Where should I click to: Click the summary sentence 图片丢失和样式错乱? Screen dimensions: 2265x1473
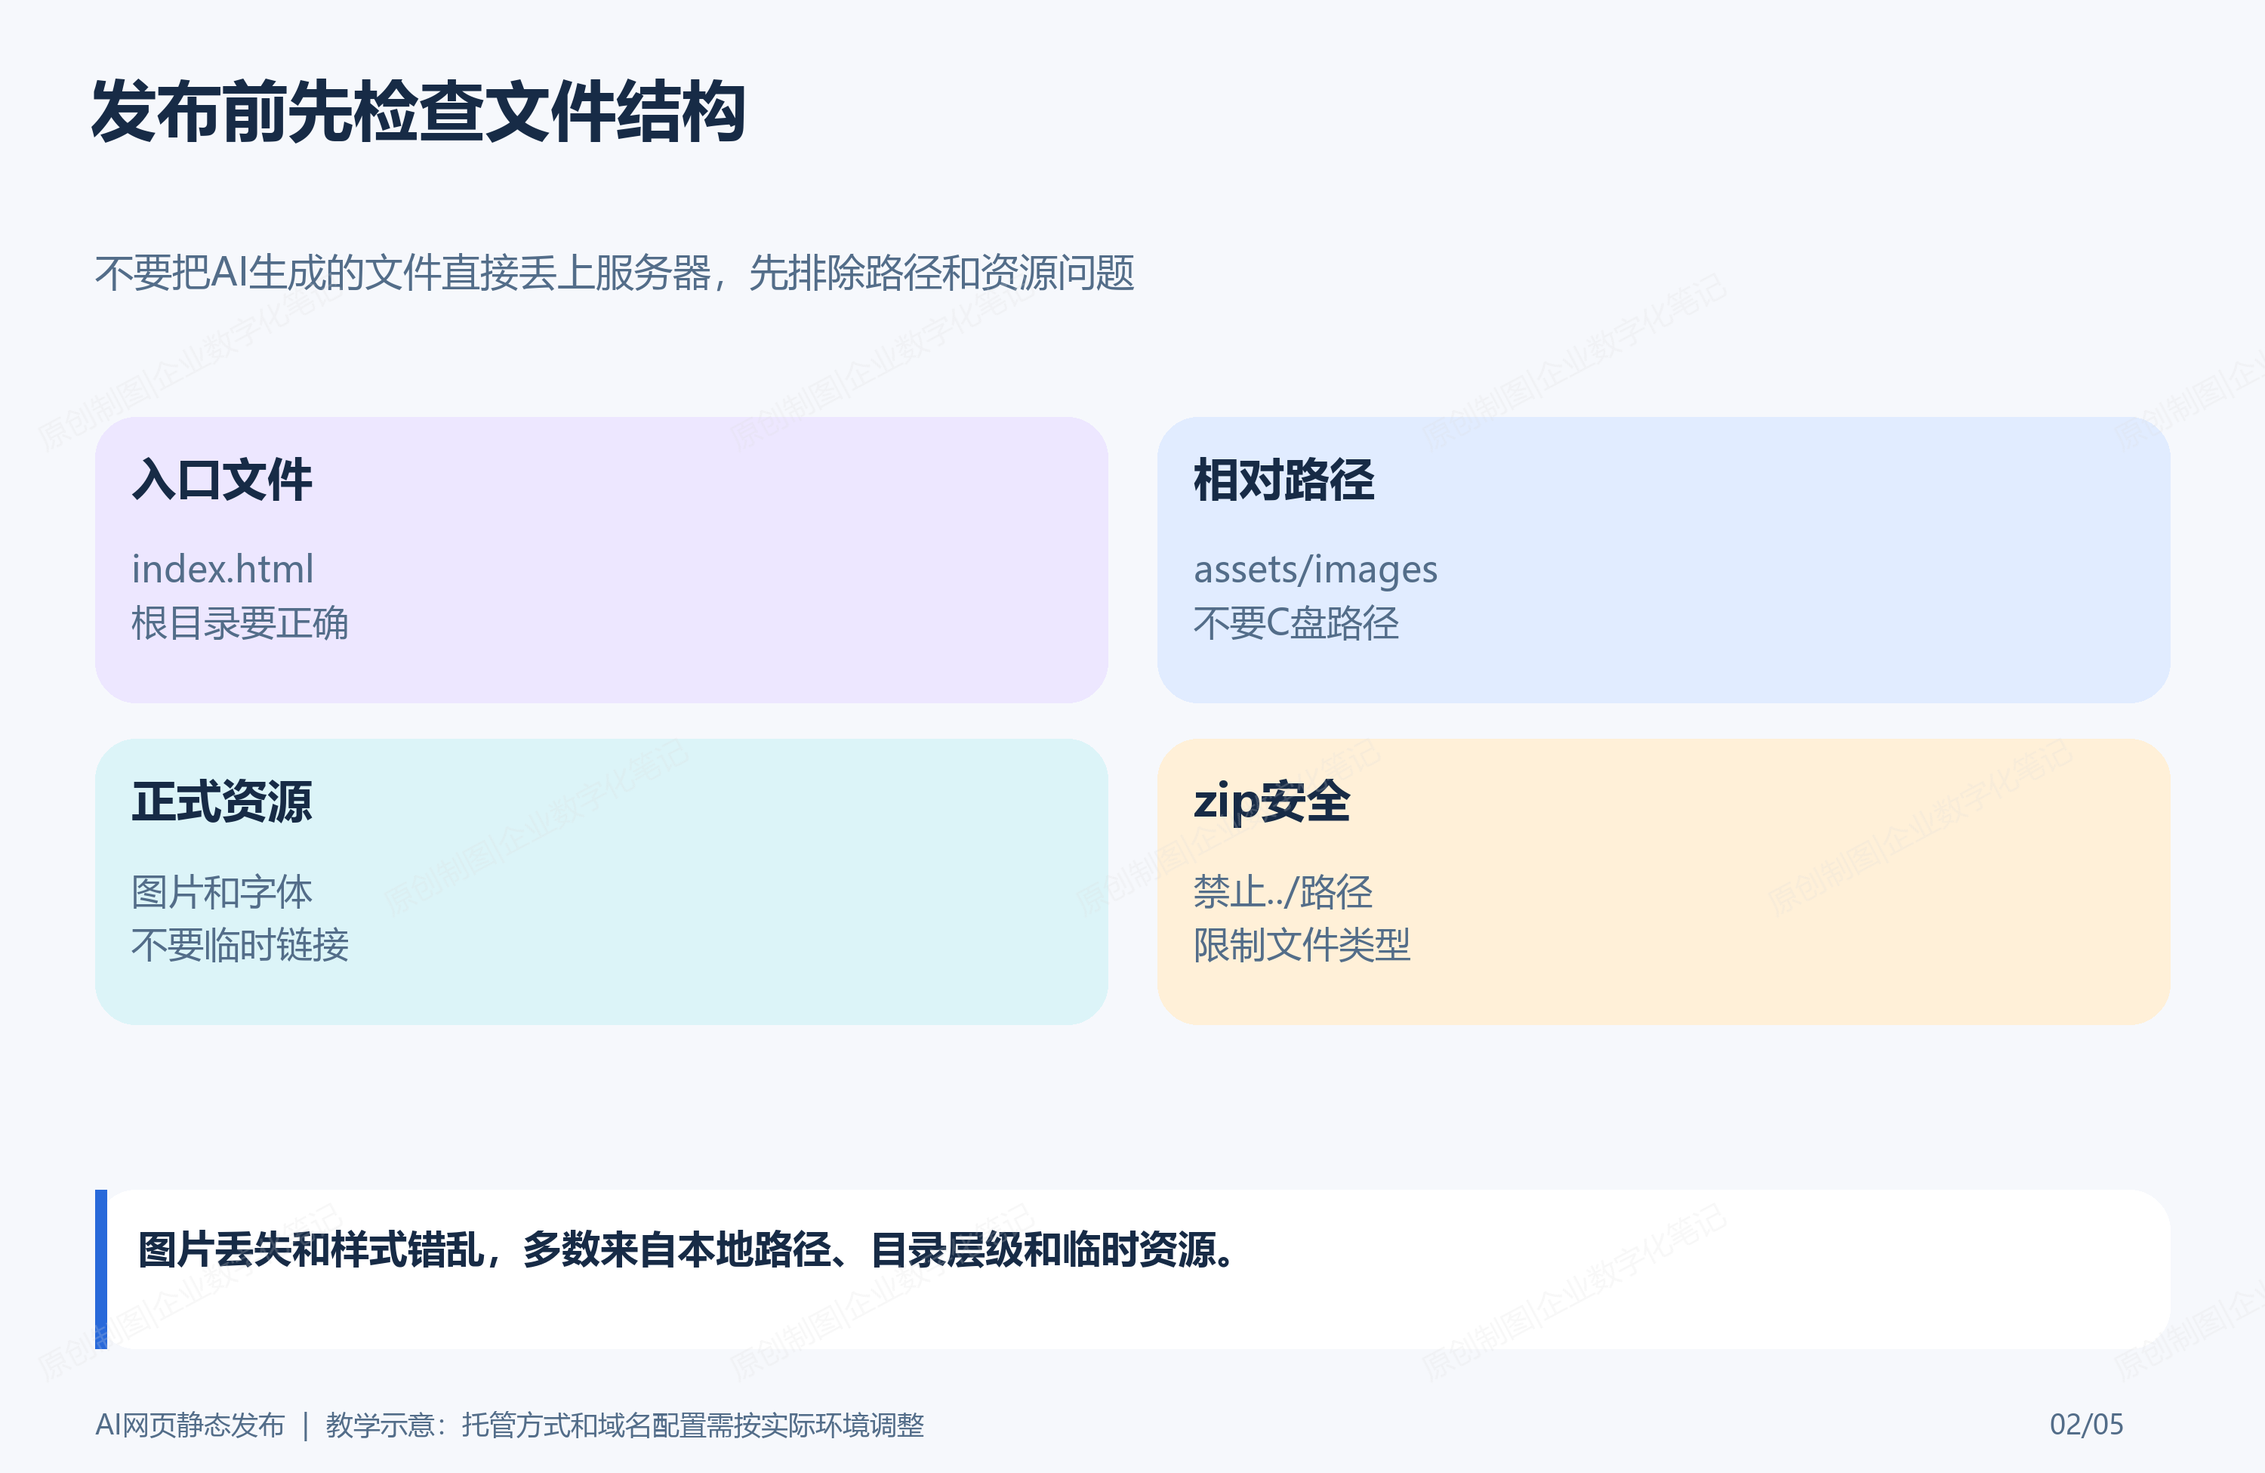688,1250
